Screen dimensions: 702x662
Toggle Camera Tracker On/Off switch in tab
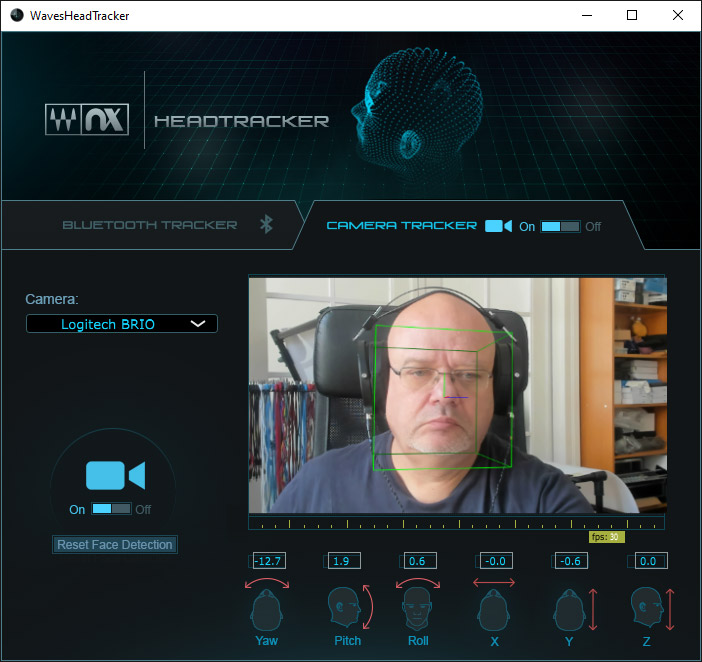point(560,227)
